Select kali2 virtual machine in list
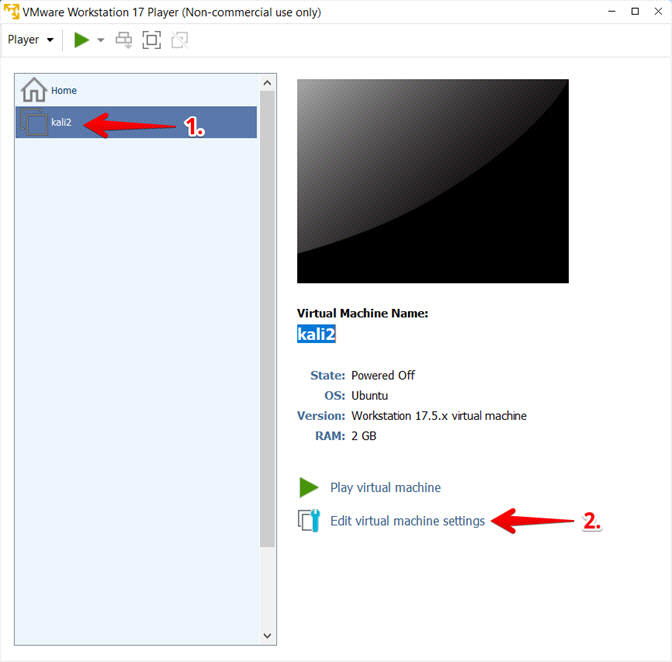The height and width of the screenshot is (662, 672). (136, 122)
